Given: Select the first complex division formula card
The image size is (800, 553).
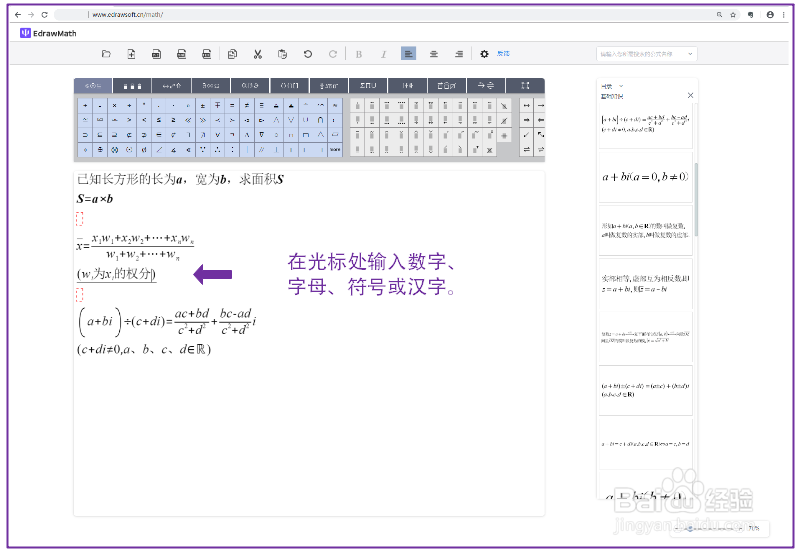Looking at the screenshot, I should coord(645,124).
